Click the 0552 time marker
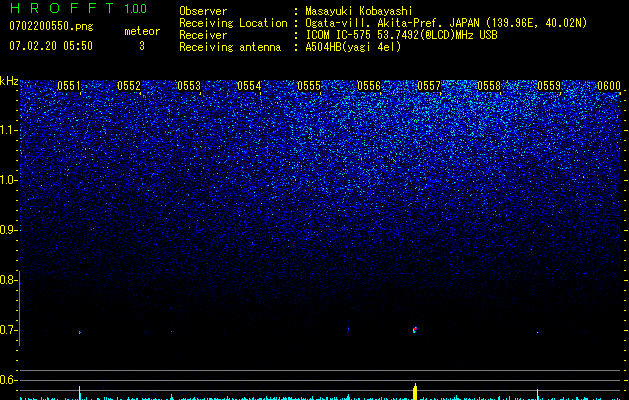This screenshot has height=400, width=629. coord(129,86)
